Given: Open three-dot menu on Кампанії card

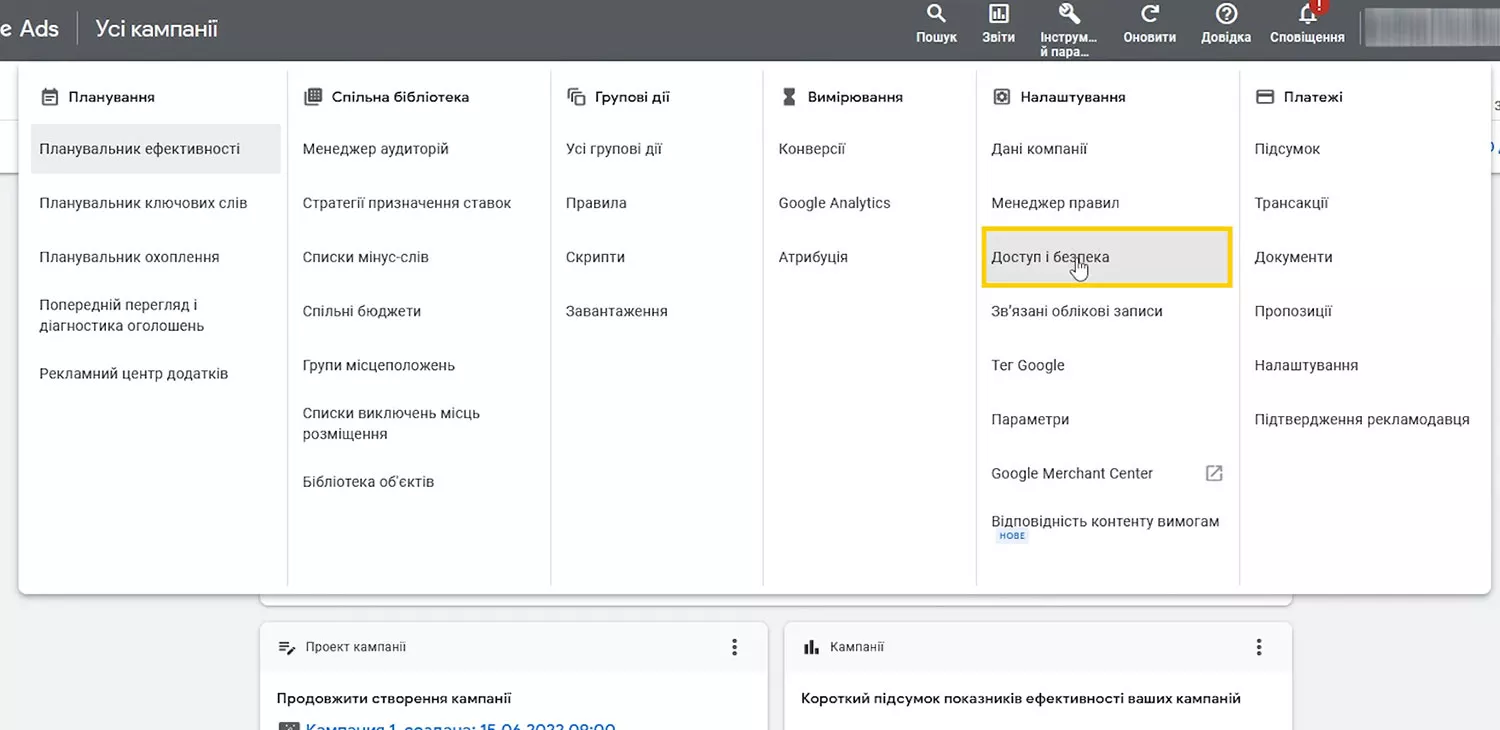Looking at the screenshot, I should 1259,647.
